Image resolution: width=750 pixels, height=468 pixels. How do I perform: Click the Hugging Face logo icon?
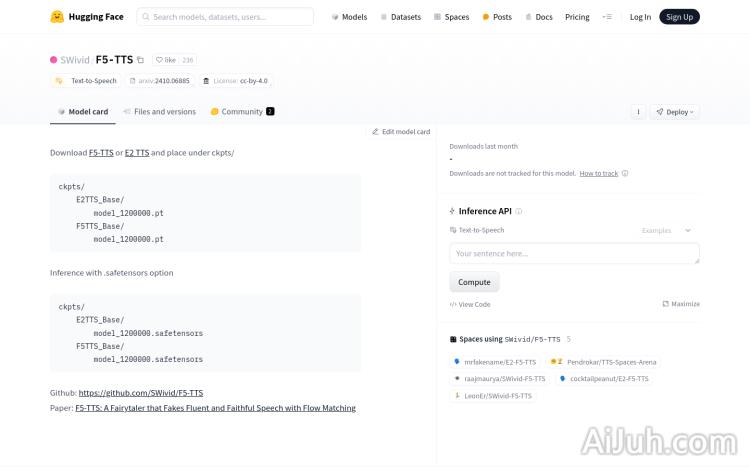57,17
